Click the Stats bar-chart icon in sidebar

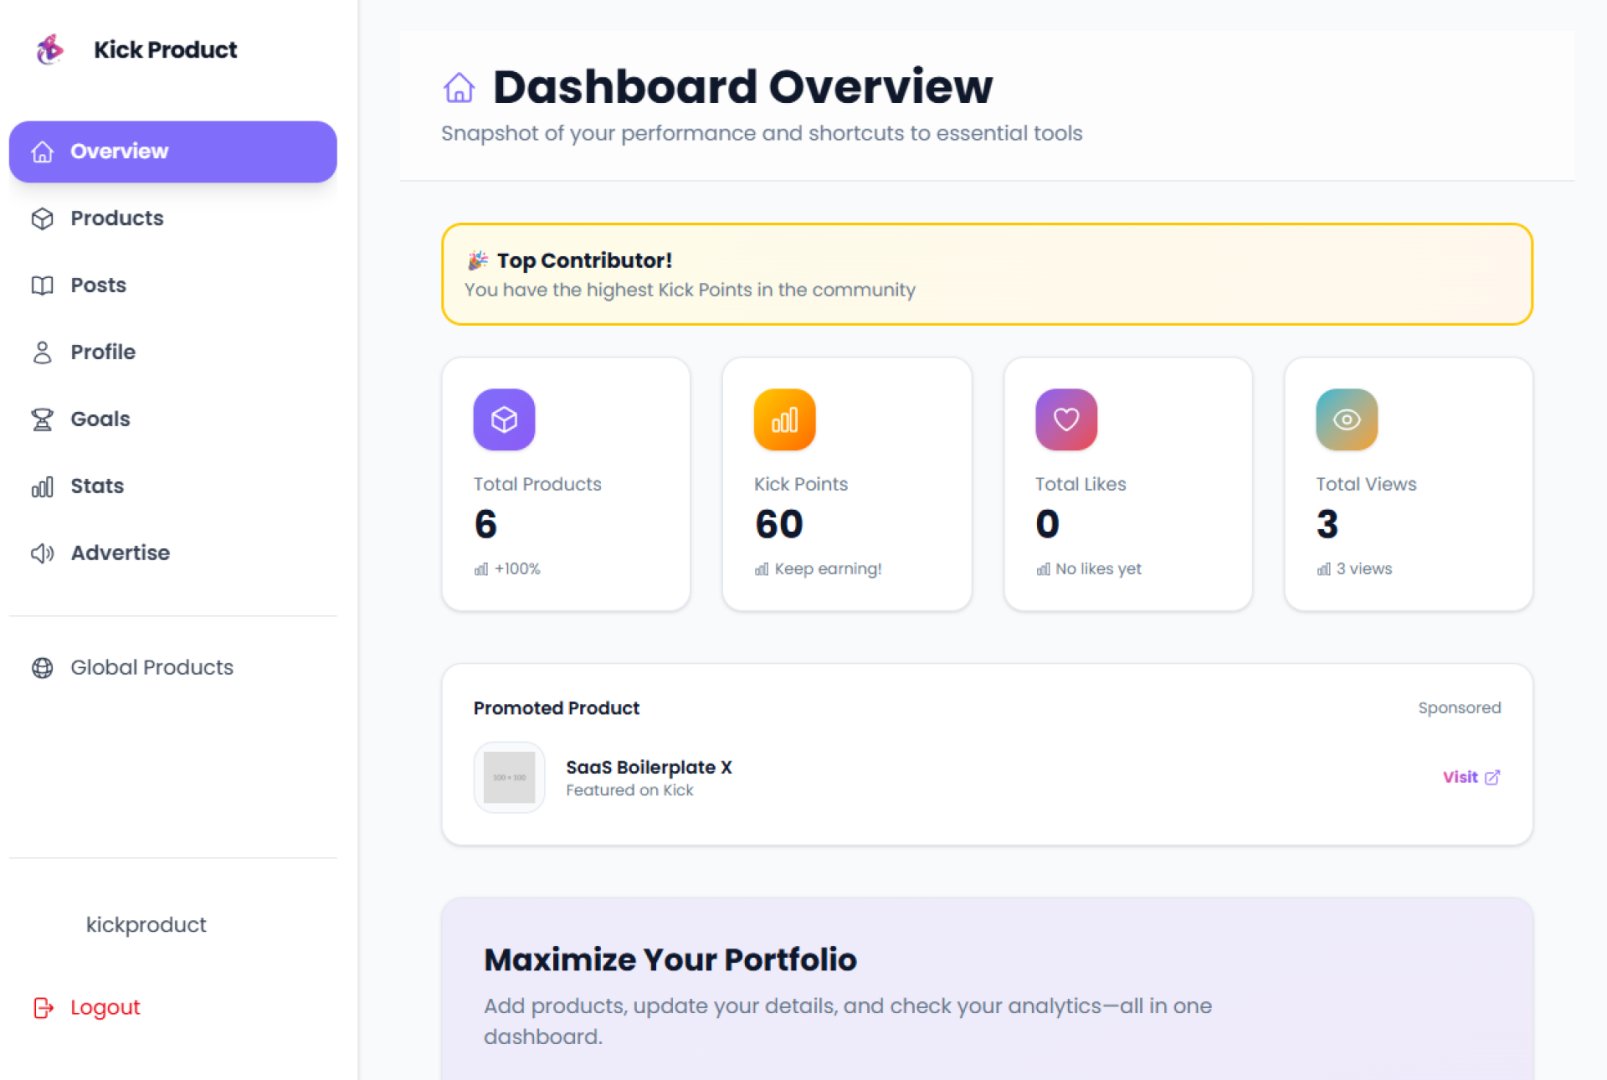click(x=42, y=486)
